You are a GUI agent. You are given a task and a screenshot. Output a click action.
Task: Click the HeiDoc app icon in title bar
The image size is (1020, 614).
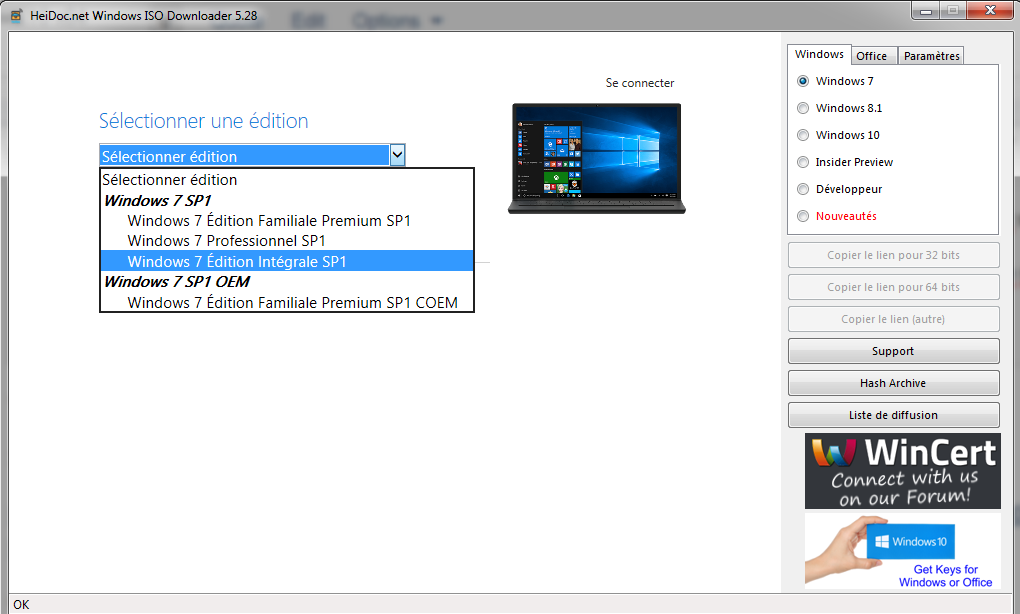[16, 16]
